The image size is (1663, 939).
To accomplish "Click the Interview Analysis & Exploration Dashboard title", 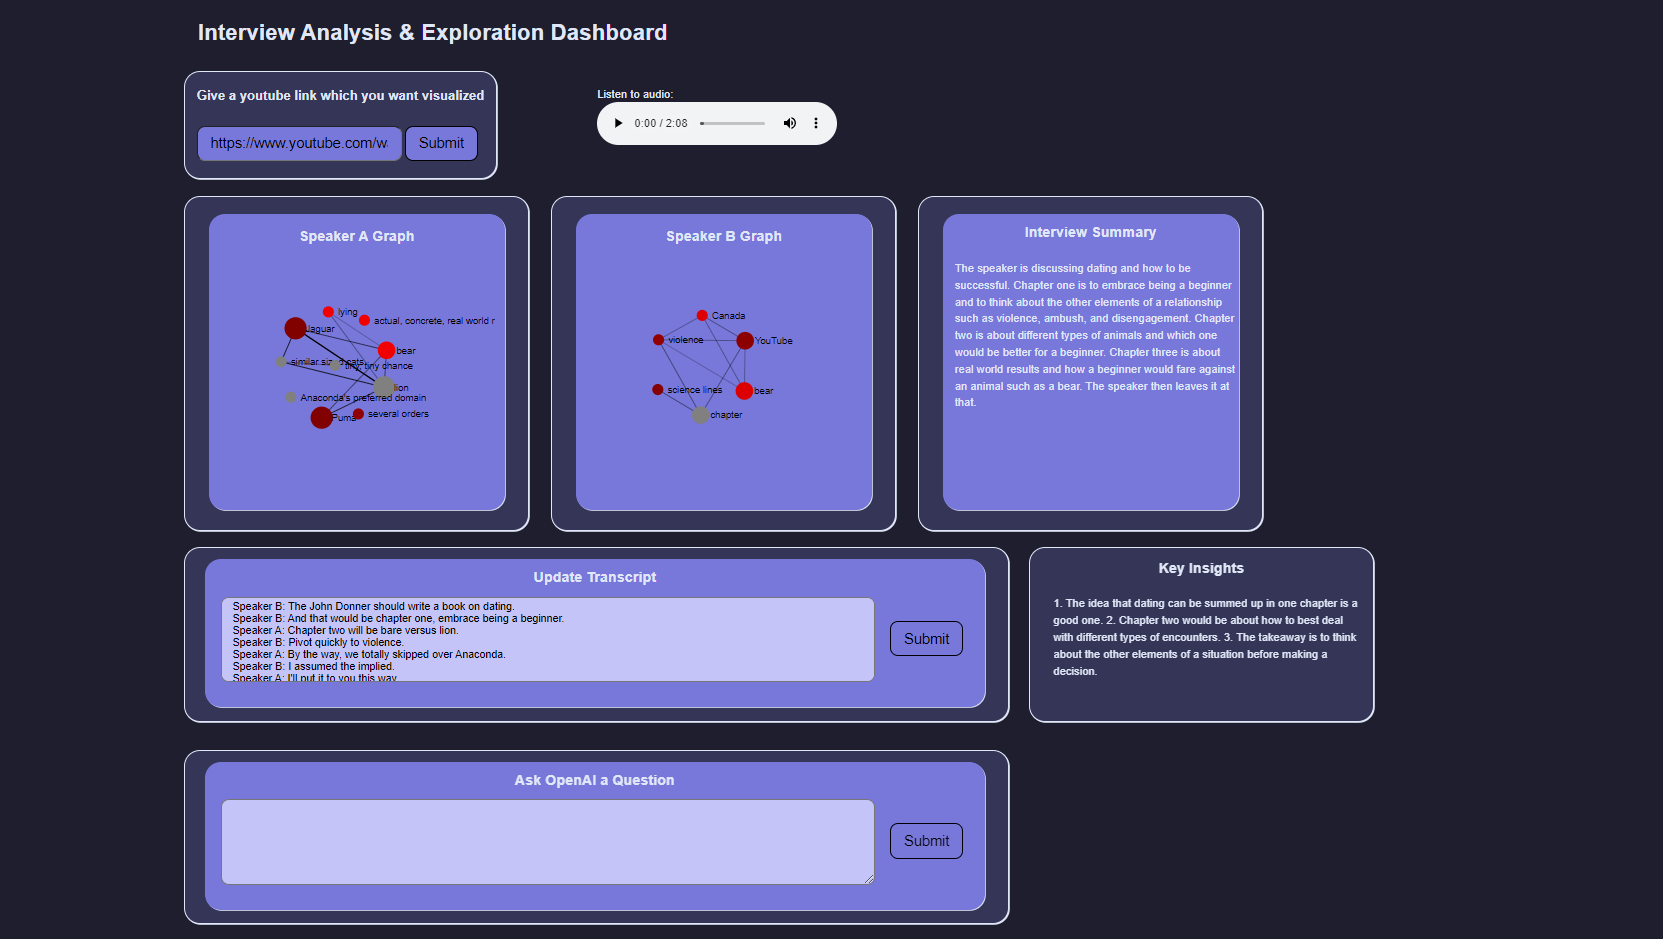I will point(432,32).
